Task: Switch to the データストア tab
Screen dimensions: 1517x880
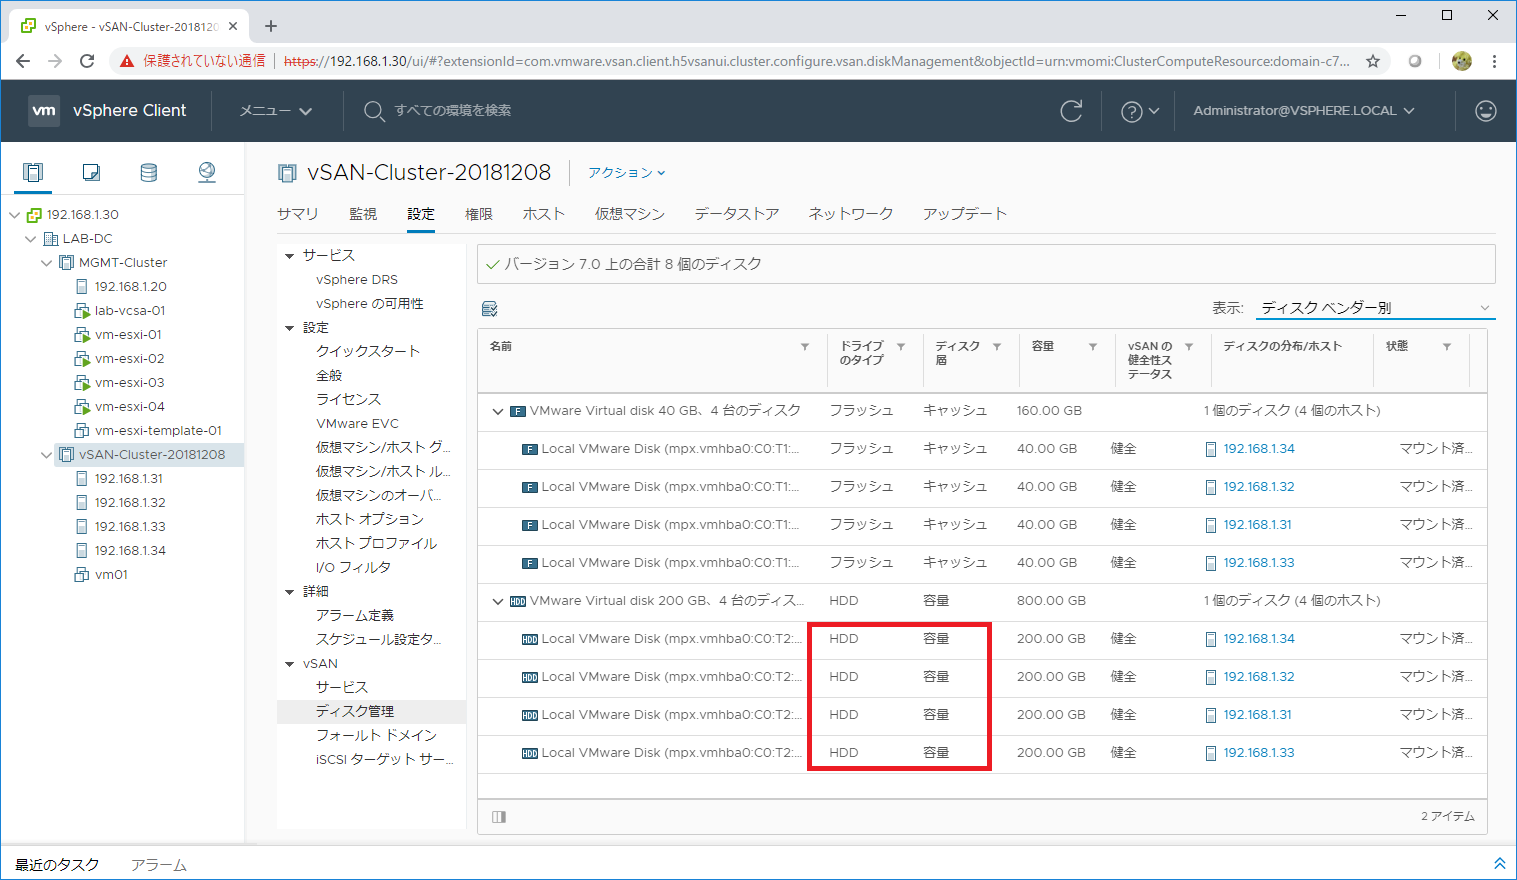Action: click(x=737, y=214)
